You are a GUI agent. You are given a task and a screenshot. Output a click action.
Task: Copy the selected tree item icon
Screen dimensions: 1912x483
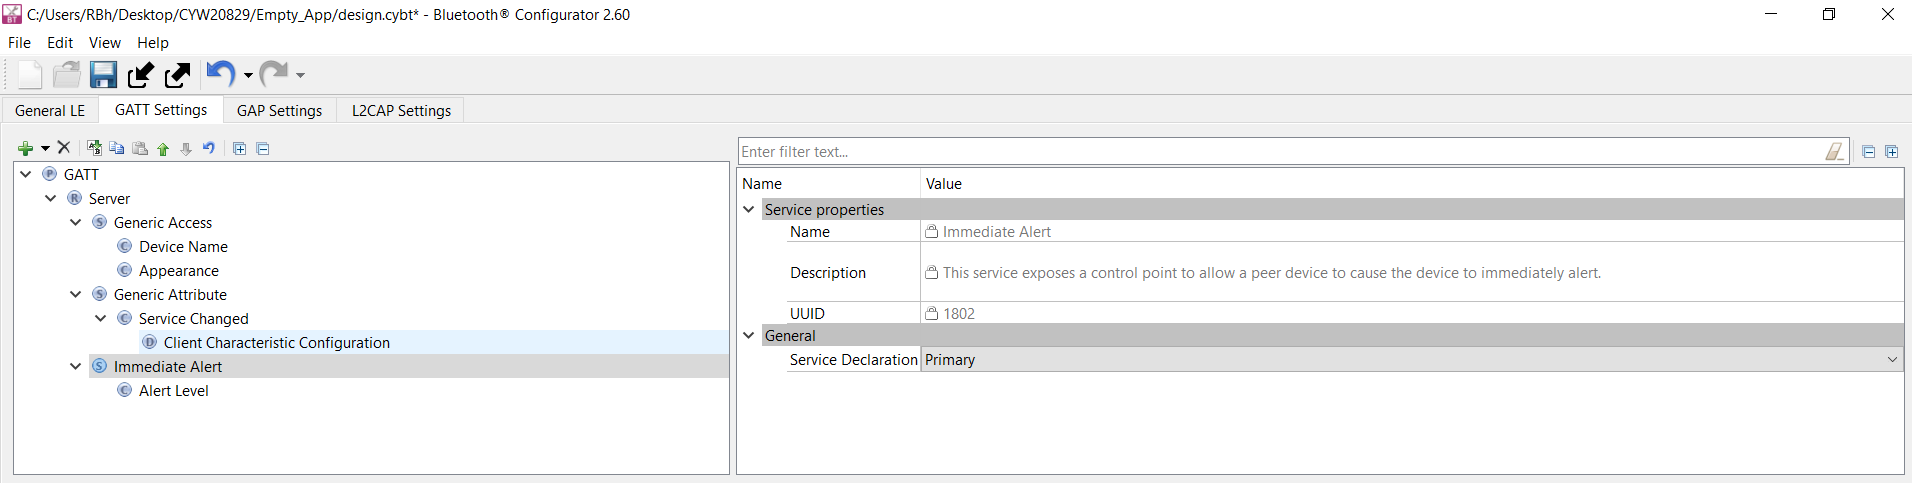117,148
